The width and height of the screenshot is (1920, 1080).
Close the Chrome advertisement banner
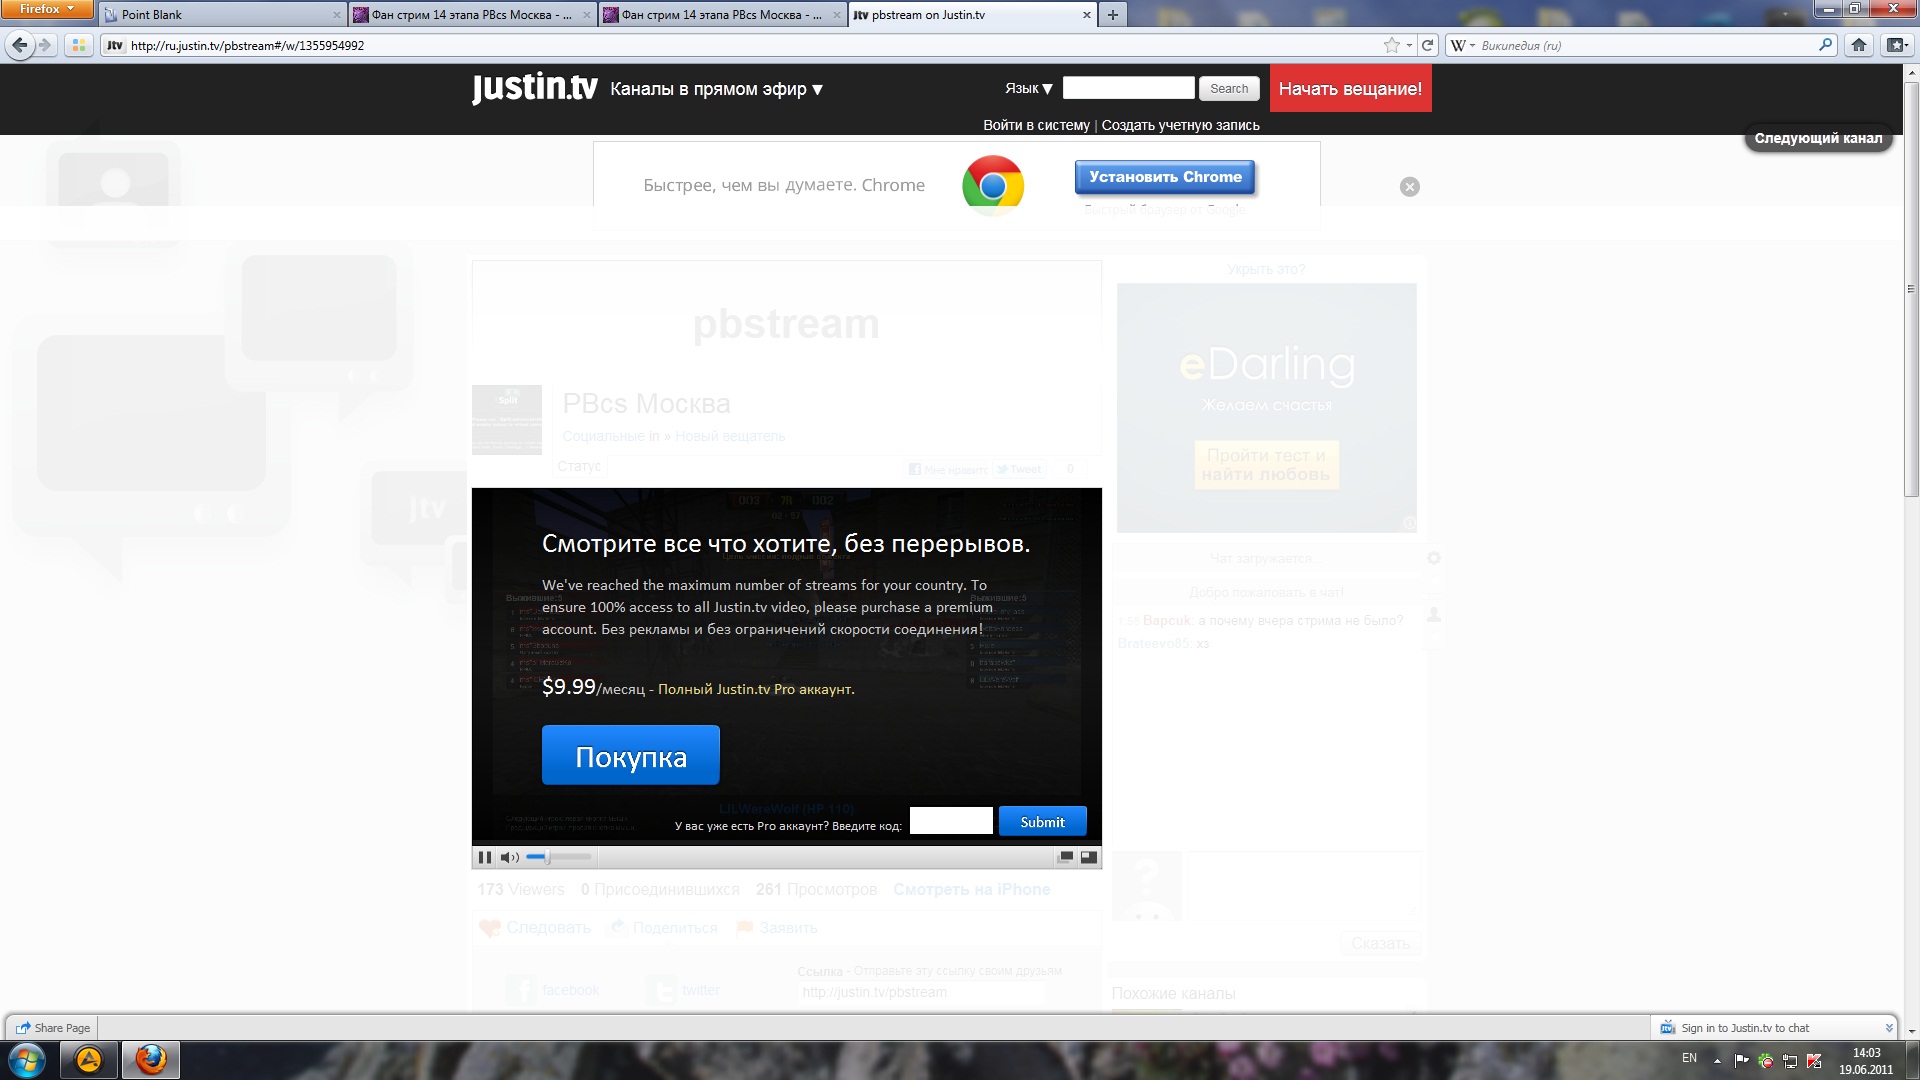tap(1409, 187)
